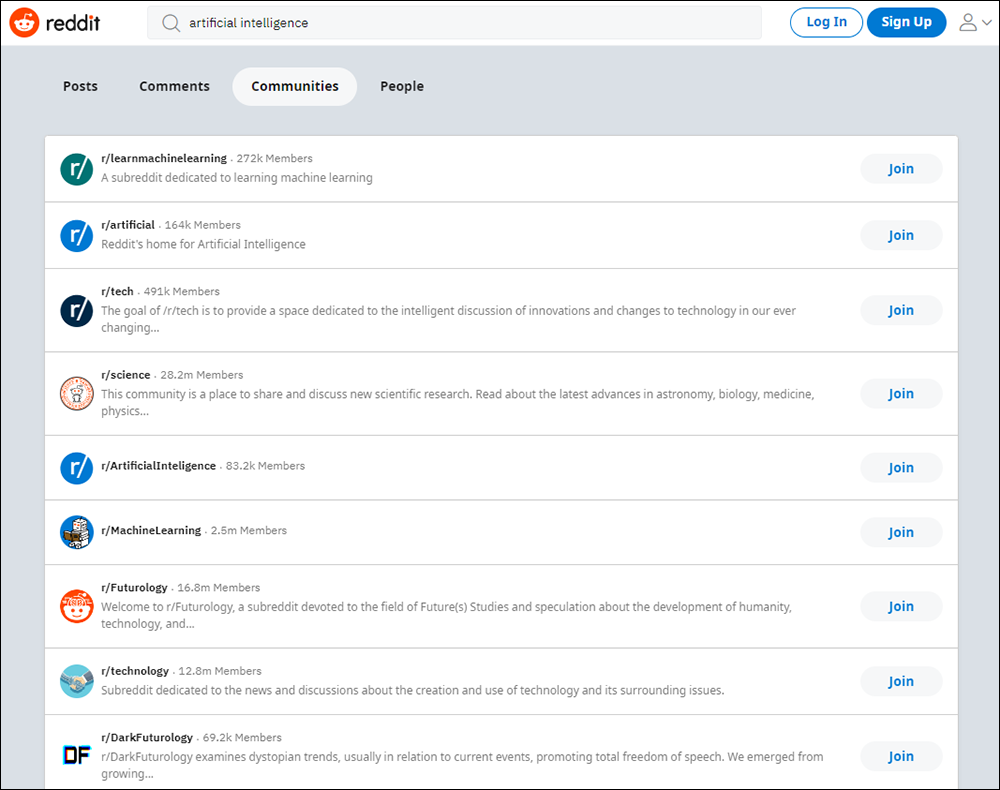Click the r/Futurology welcome description
This screenshot has width=1000, height=790.
(x=446, y=615)
